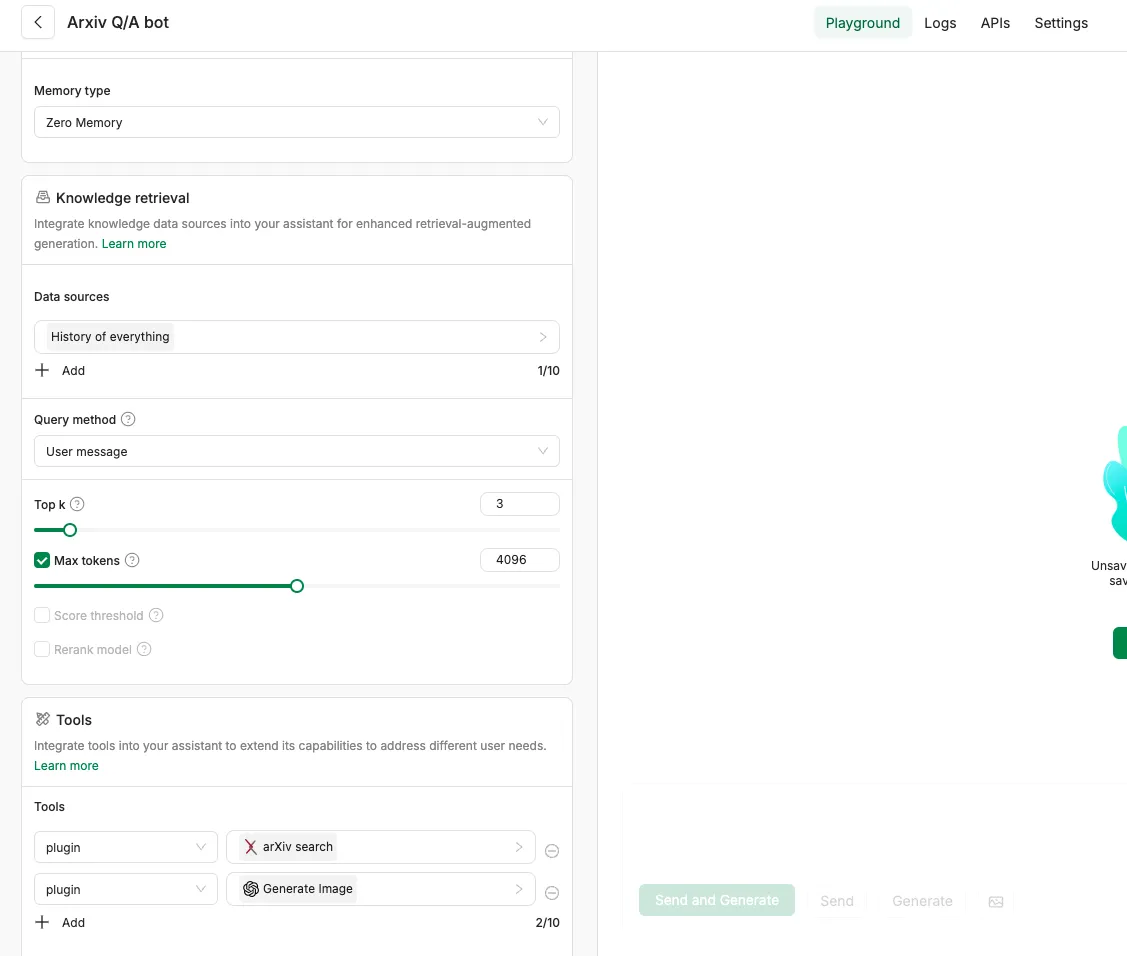The image size is (1127, 956).
Task: Open the Memory type dropdown
Action: (296, 123)
